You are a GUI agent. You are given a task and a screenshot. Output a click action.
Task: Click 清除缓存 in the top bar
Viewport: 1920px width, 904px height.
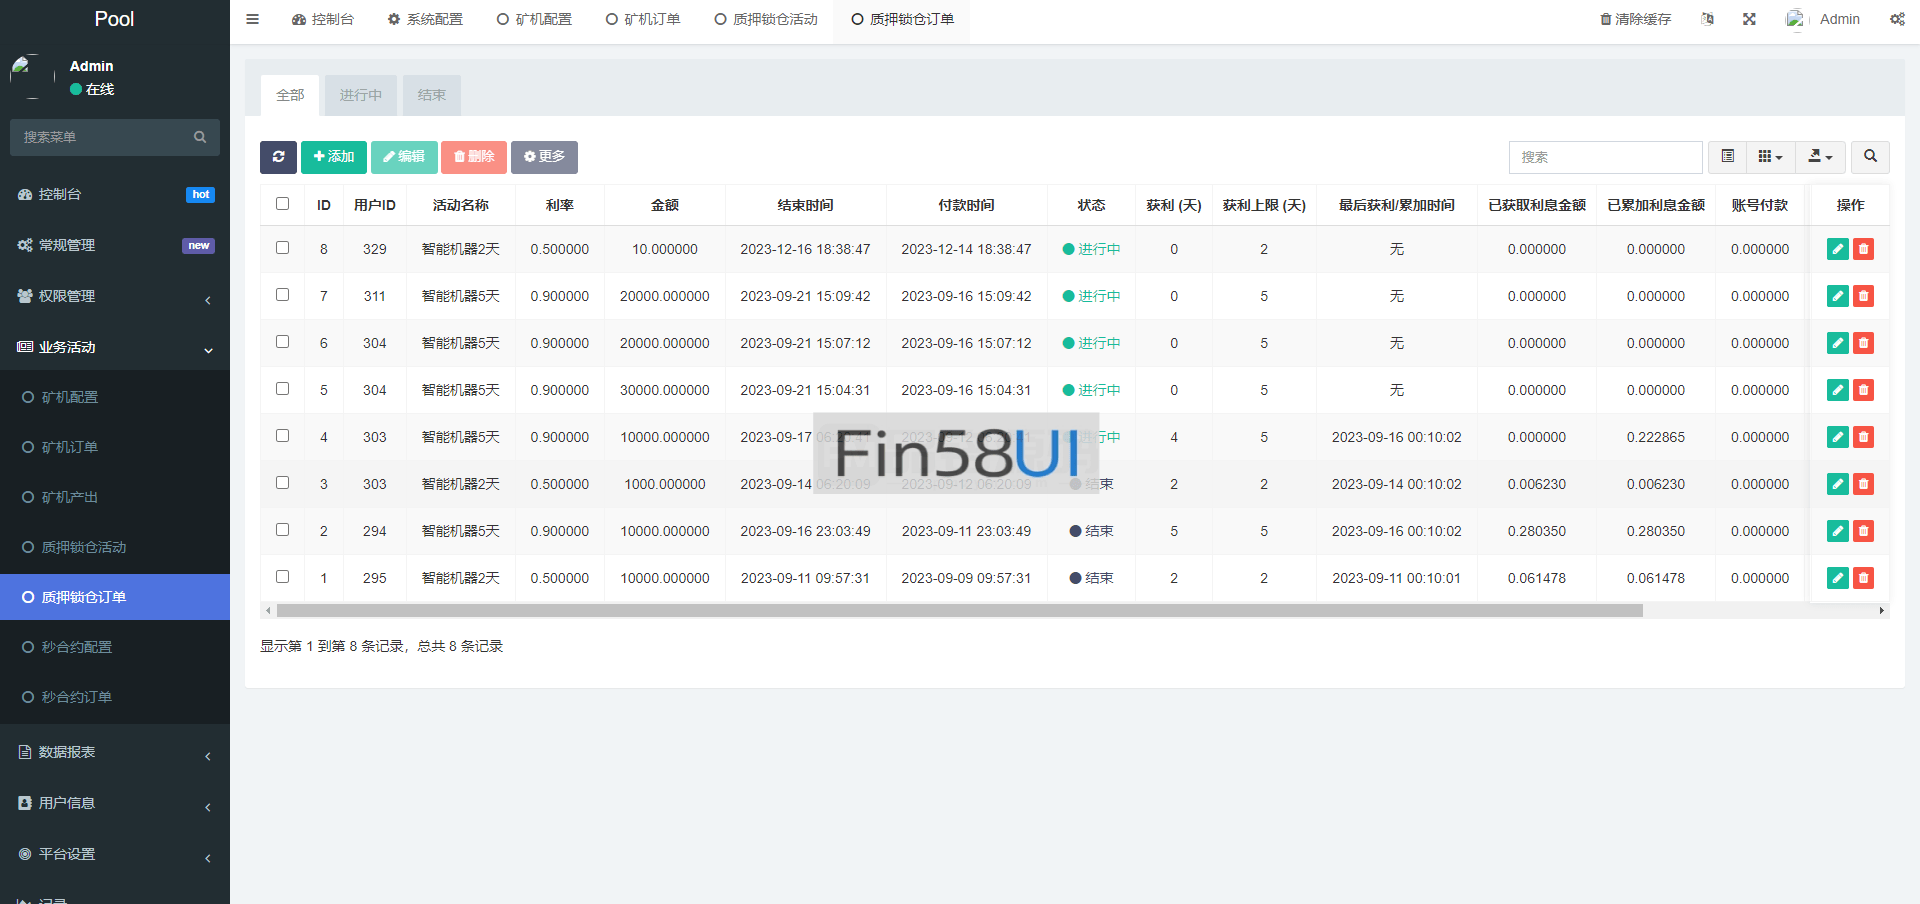tap(1635, 19)
